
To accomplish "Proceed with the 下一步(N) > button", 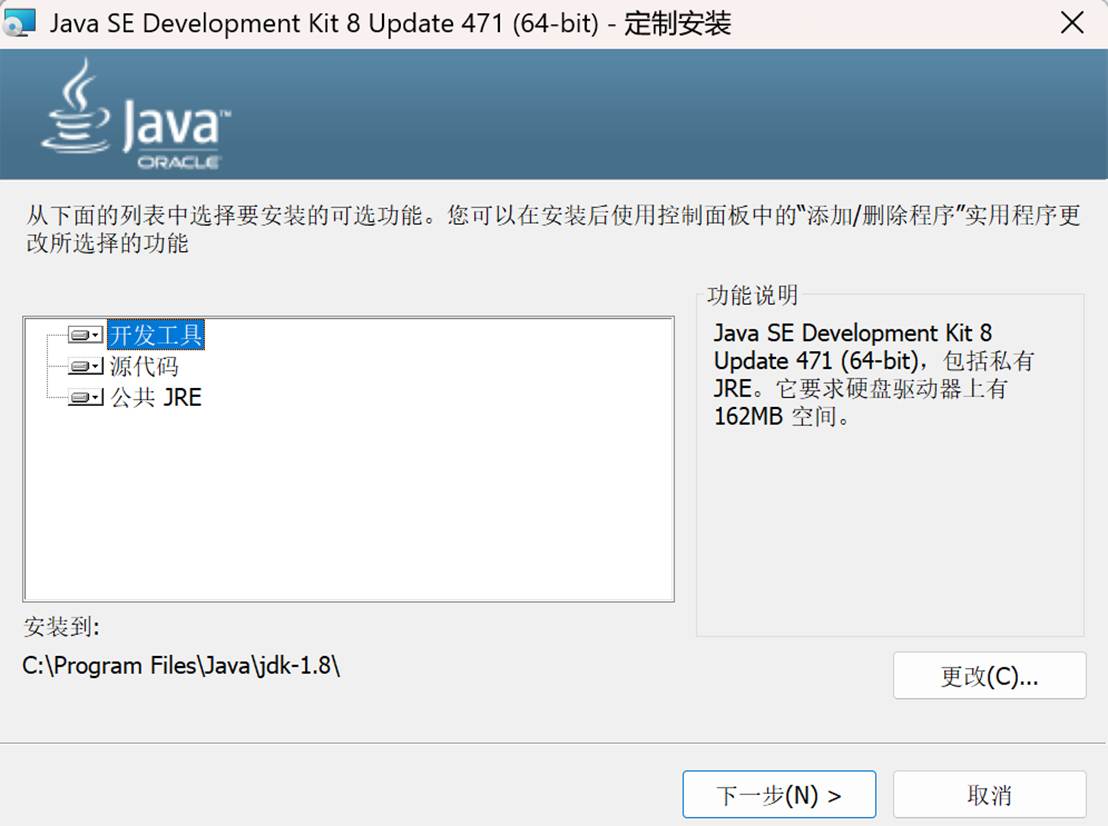I will (779, 795).
